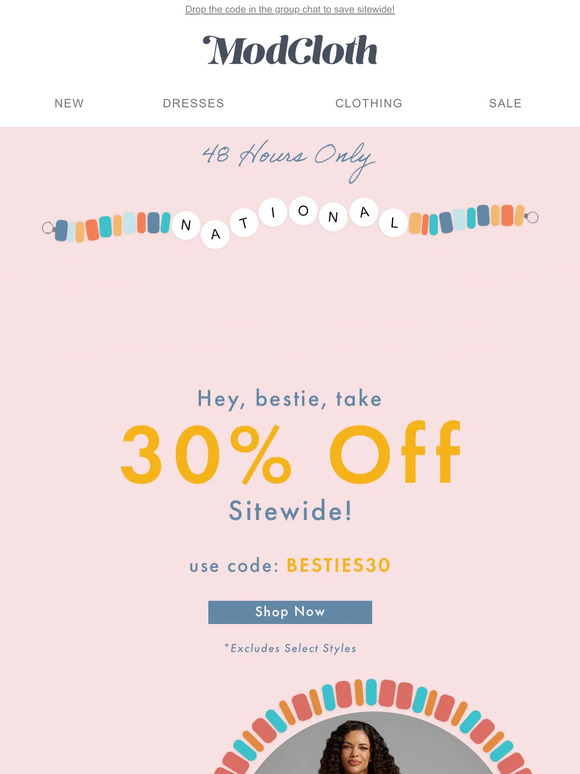Image resolution: width=580 pixels, height=774 pixels.
Task: Follow the 'Drop the code' top link
Action: (290, 9)
